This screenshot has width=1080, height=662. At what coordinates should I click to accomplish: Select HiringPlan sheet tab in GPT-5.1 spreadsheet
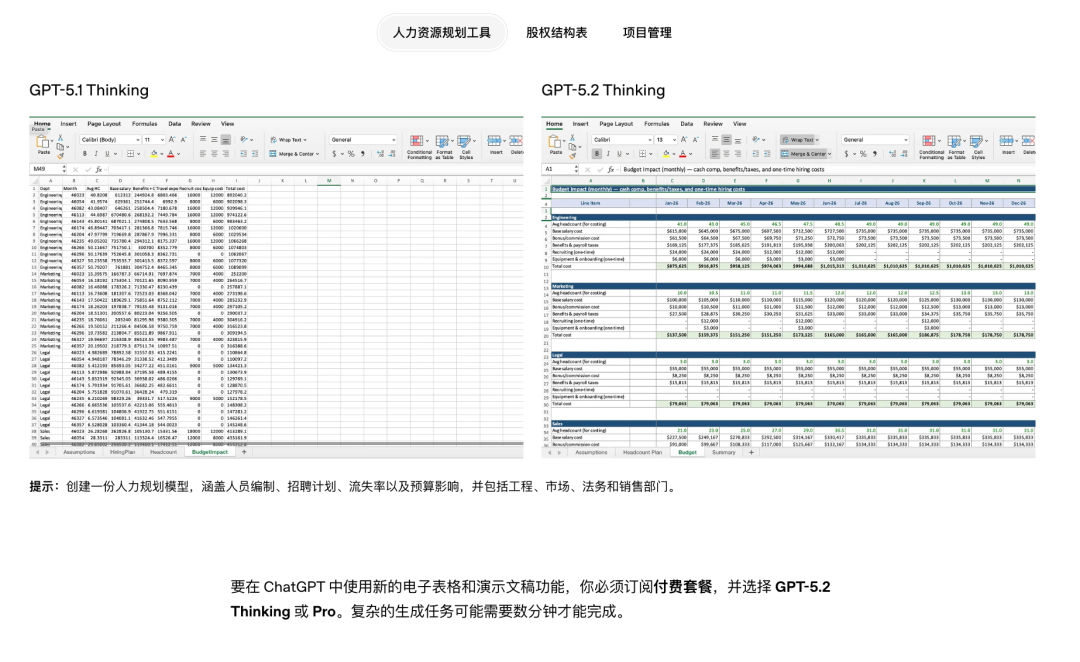123,452
